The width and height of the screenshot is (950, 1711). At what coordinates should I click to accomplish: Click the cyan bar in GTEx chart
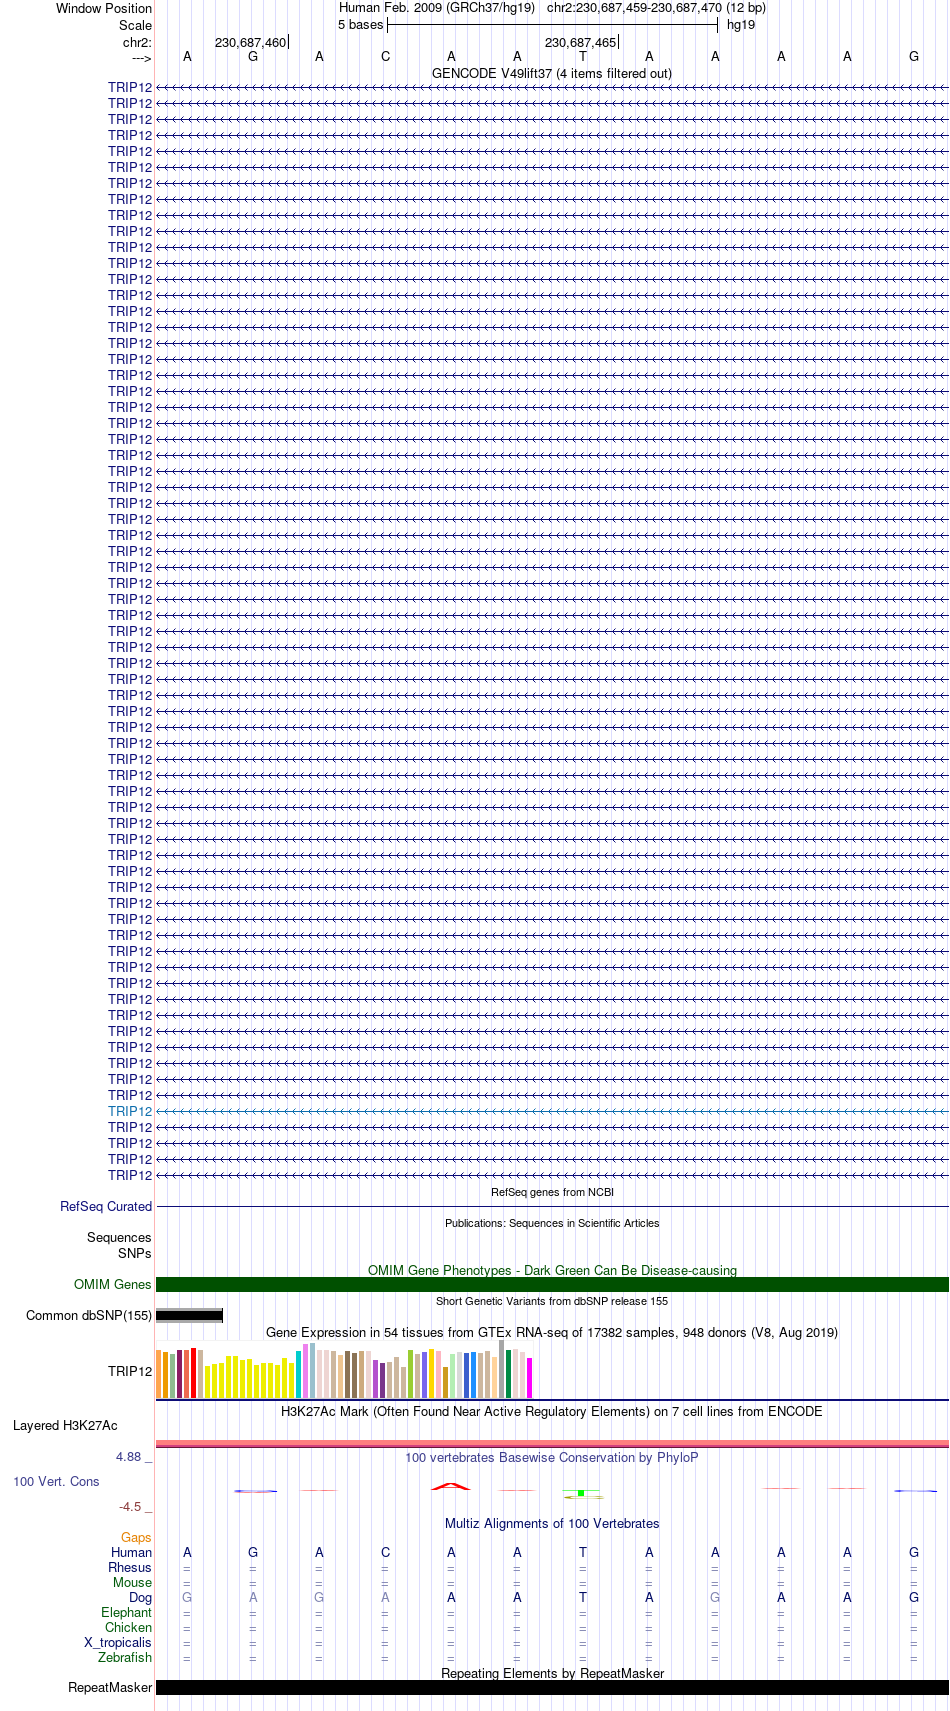[298, 1374]
